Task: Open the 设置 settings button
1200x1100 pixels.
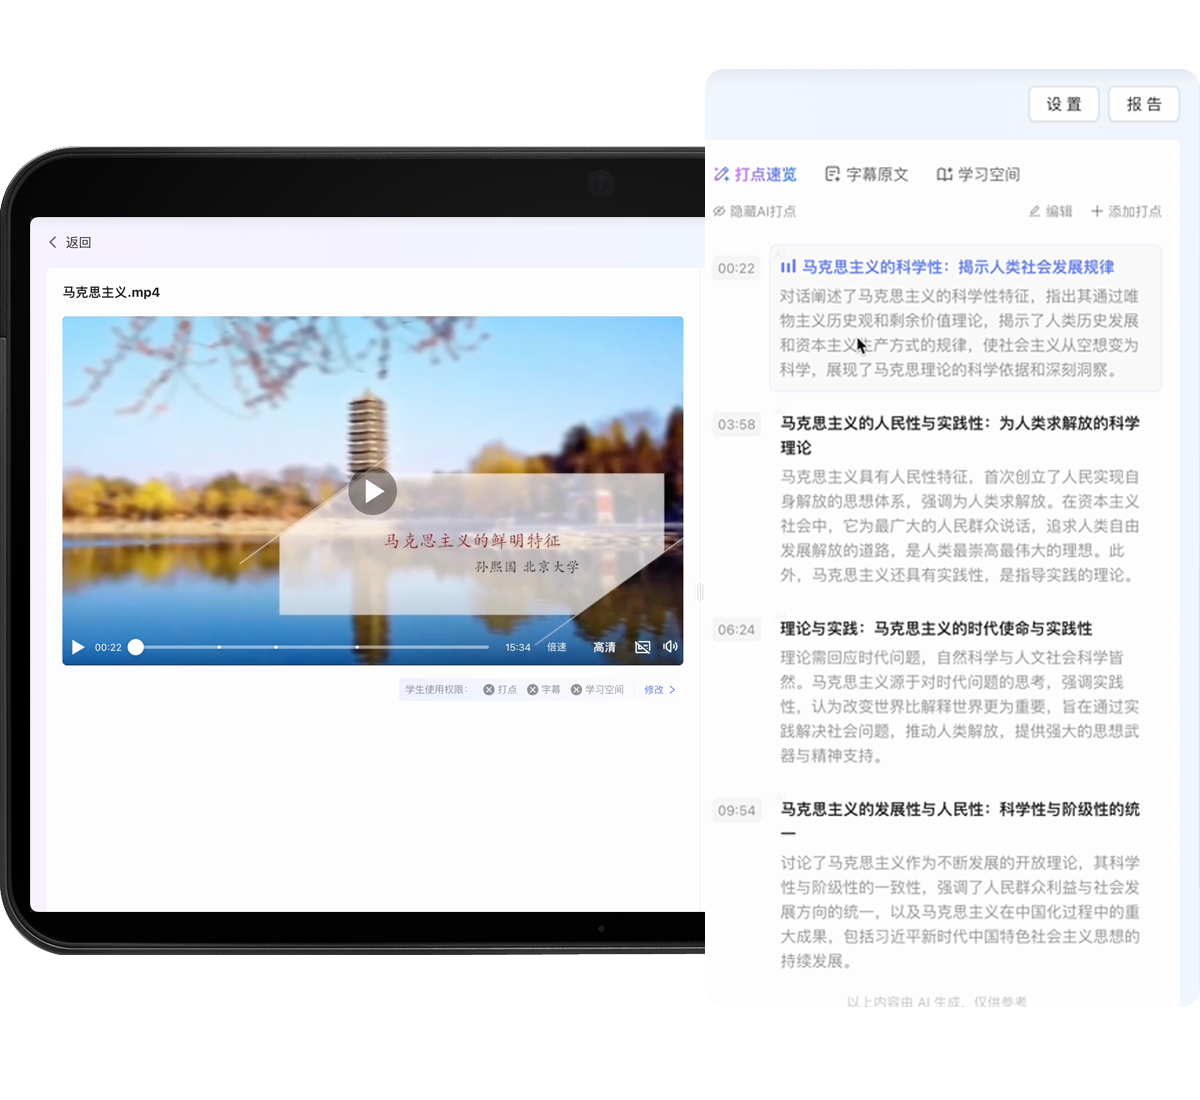Action: coord(1064,104)
